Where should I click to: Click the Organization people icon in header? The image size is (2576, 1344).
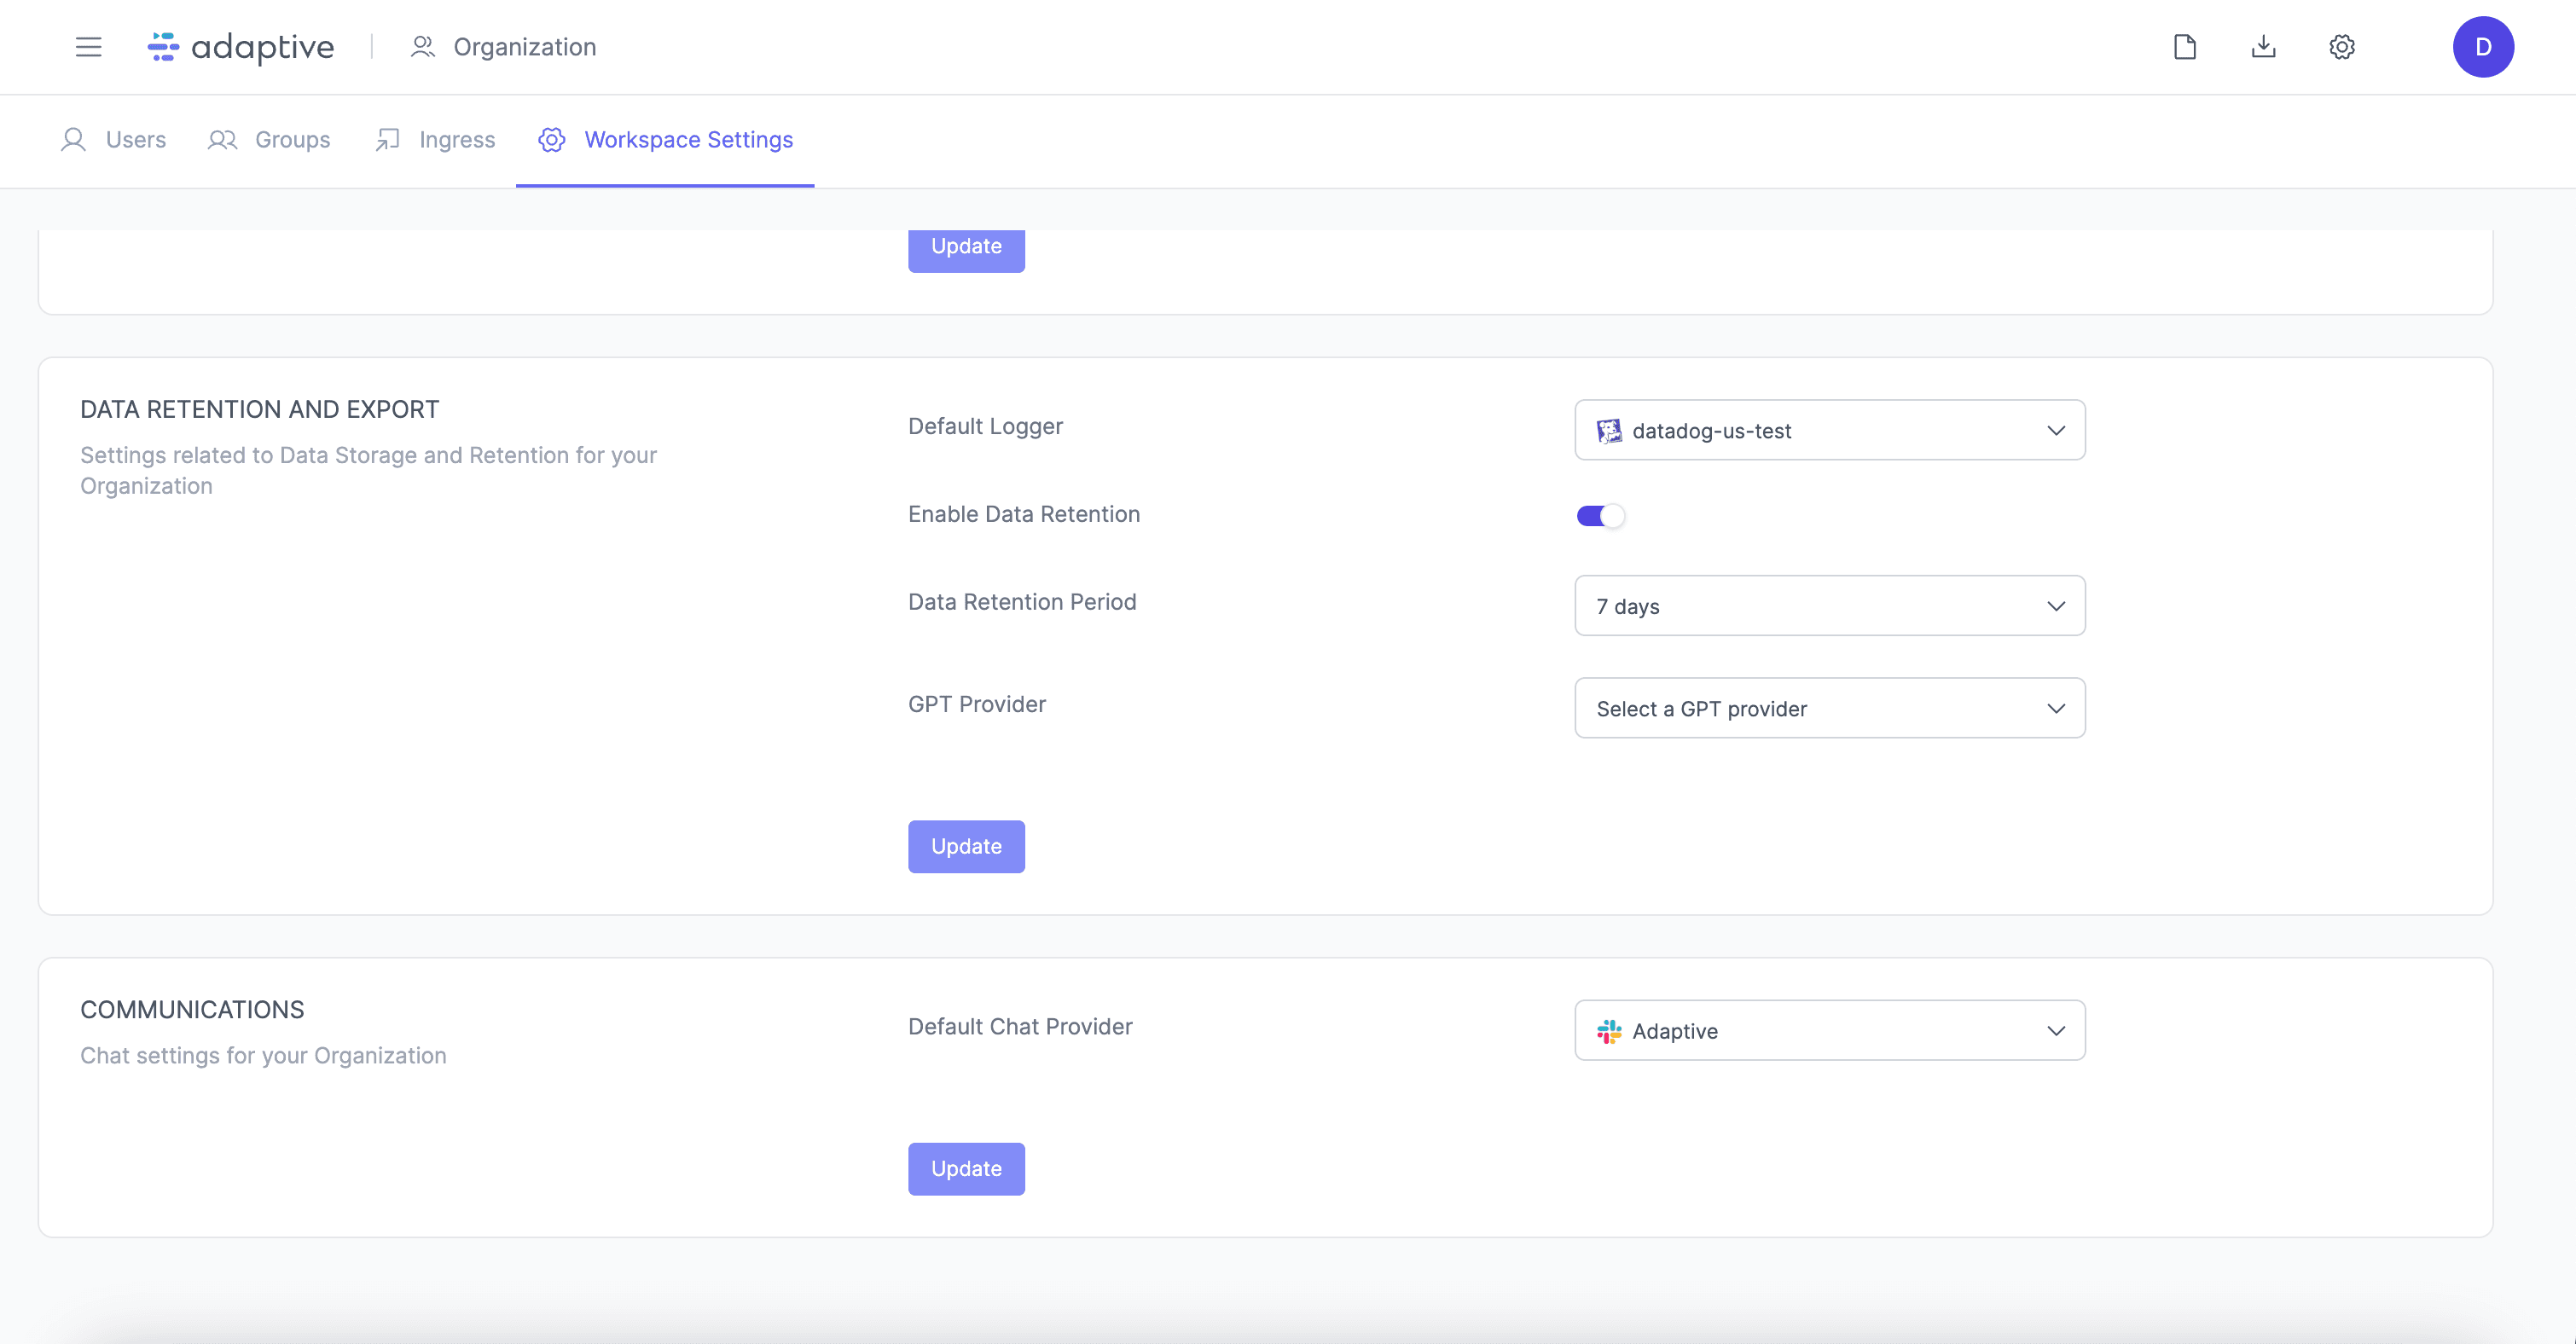point(423,47)
